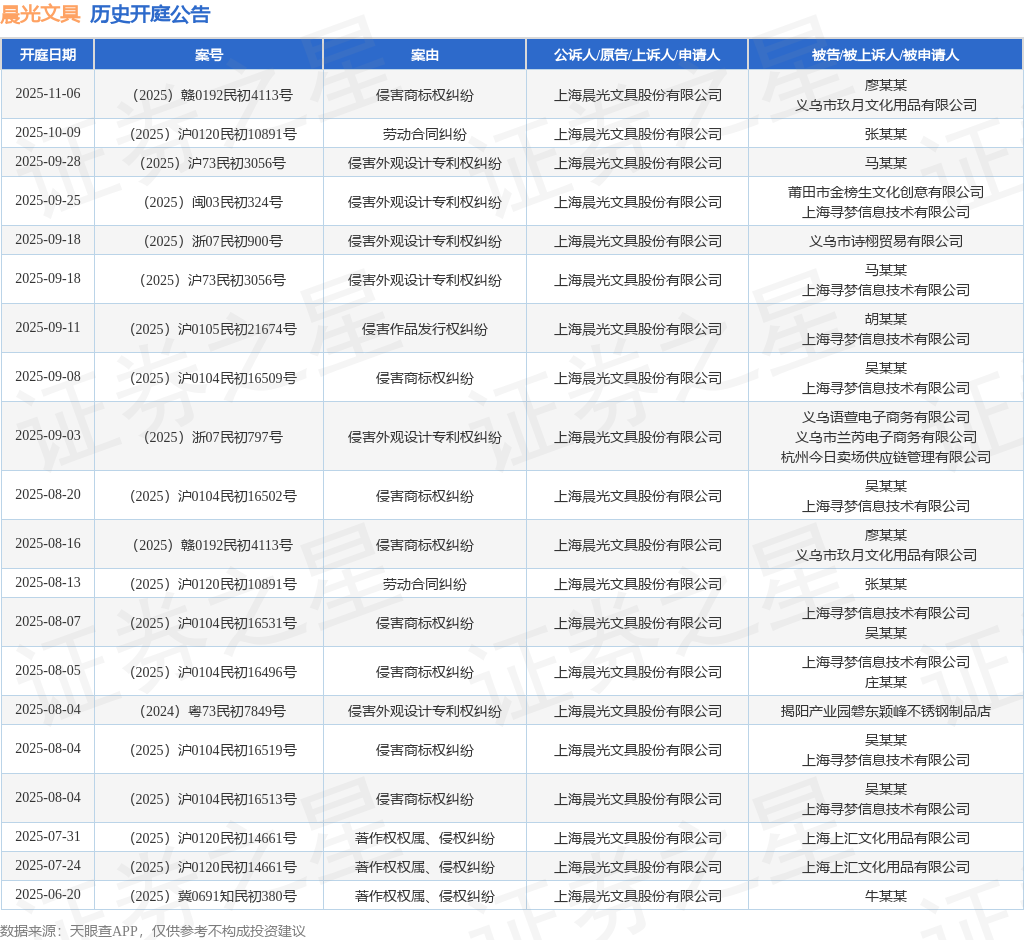Click defendant 马某某 in the 2025-09-28 row
The width and height of the screenshot is (1024, 940).
pyautogui.click(x=886, y=163)
